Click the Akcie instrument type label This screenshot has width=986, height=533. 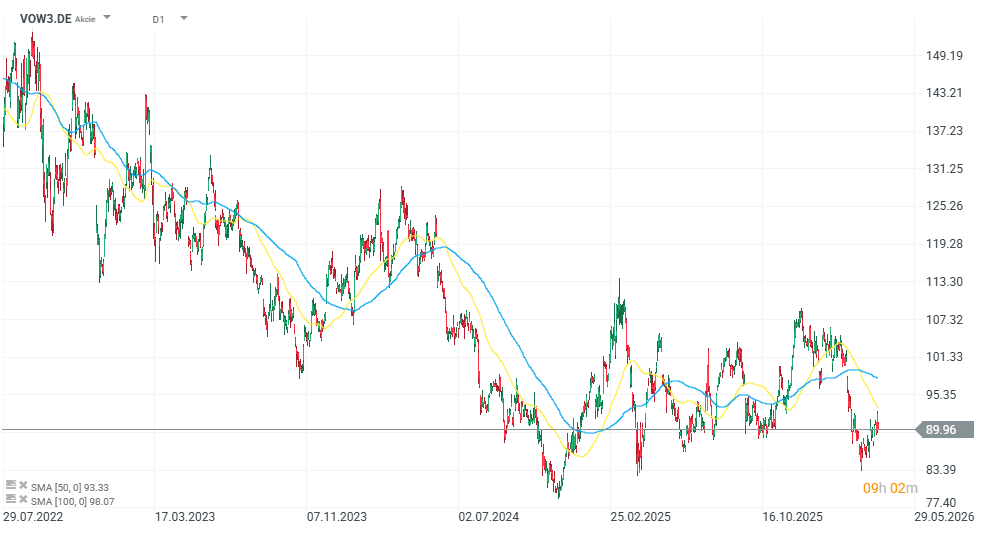[x=85, y=19]
